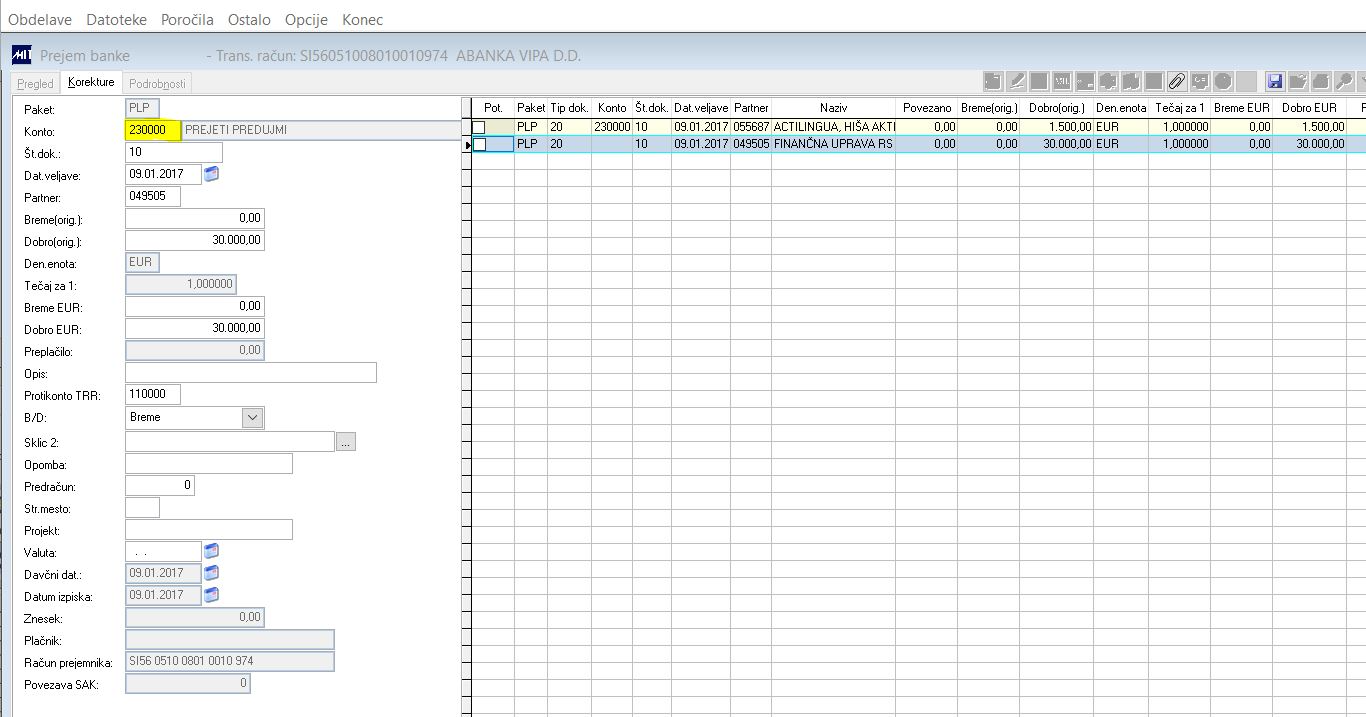
Task: Click the Breme(orig.) amount field
Action: [x=195, y=218]
